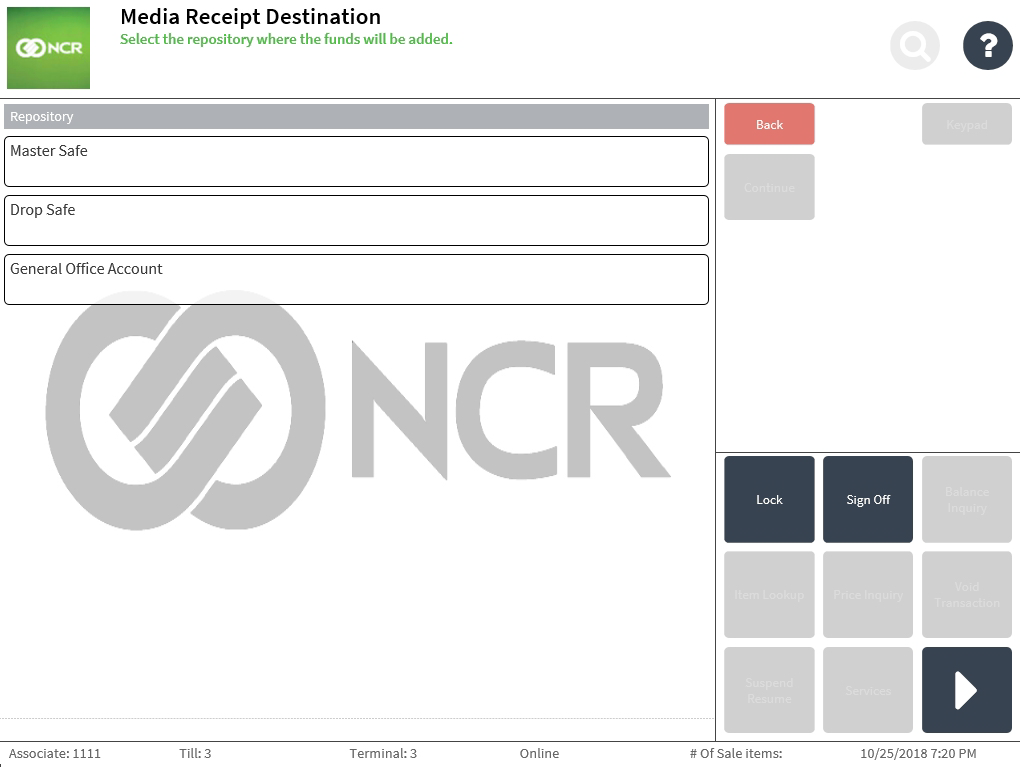1020x767 pixels.
Task: Open Price Inquiry
Action: 867,594
